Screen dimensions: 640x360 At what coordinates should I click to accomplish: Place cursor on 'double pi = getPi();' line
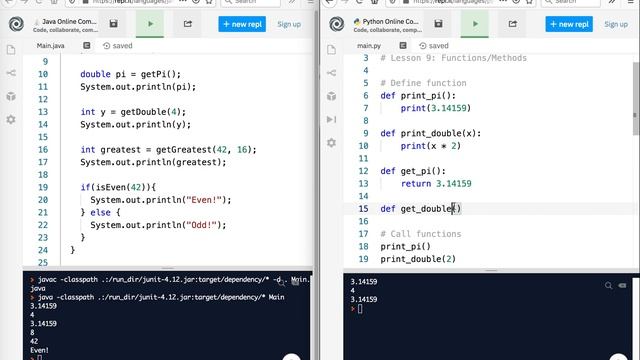(130, 74)
